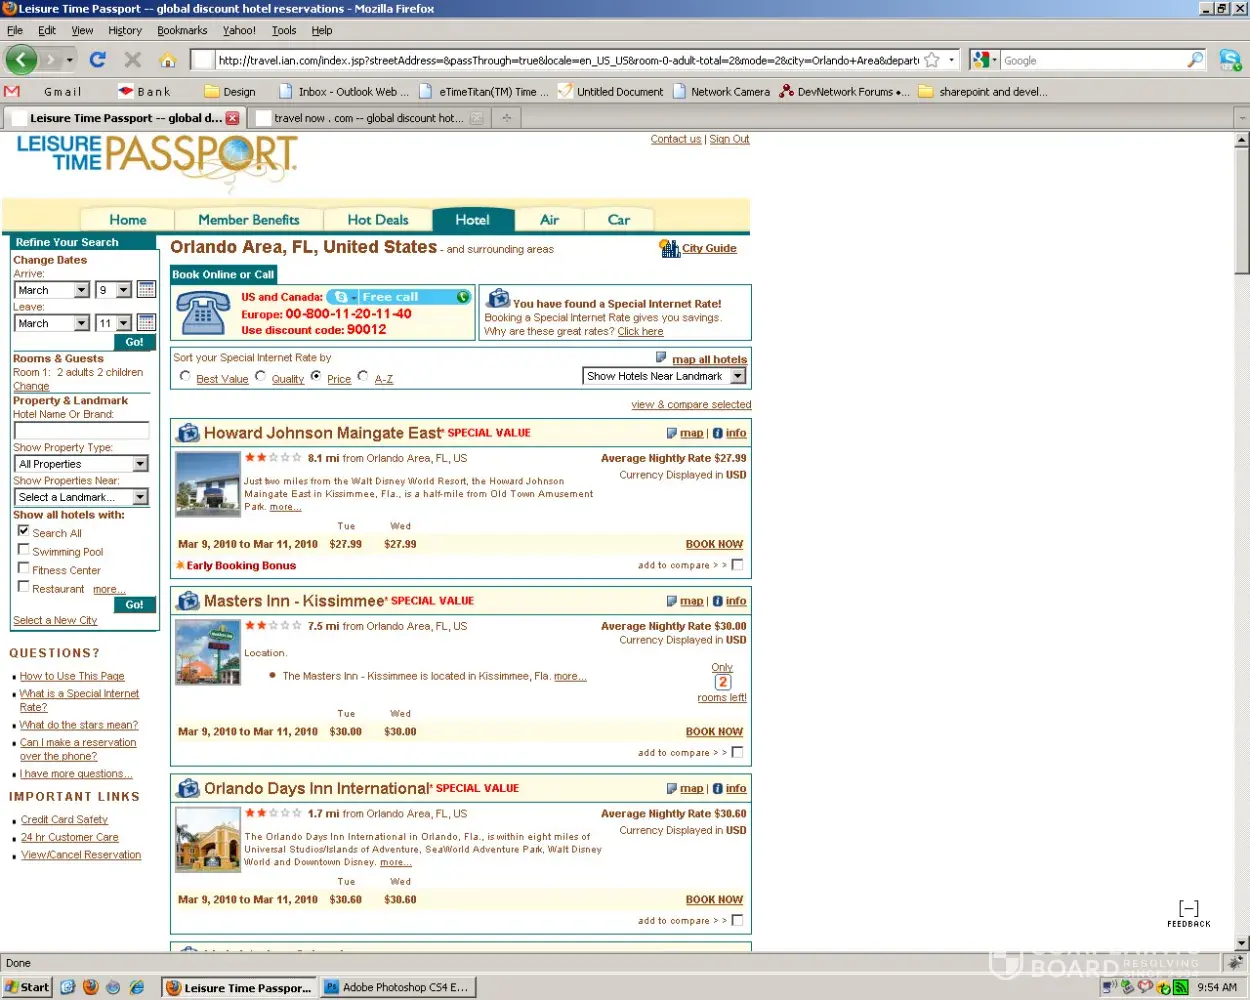Click the Skype Free call button
1250x1000 pixels.
tap(399, 297)
